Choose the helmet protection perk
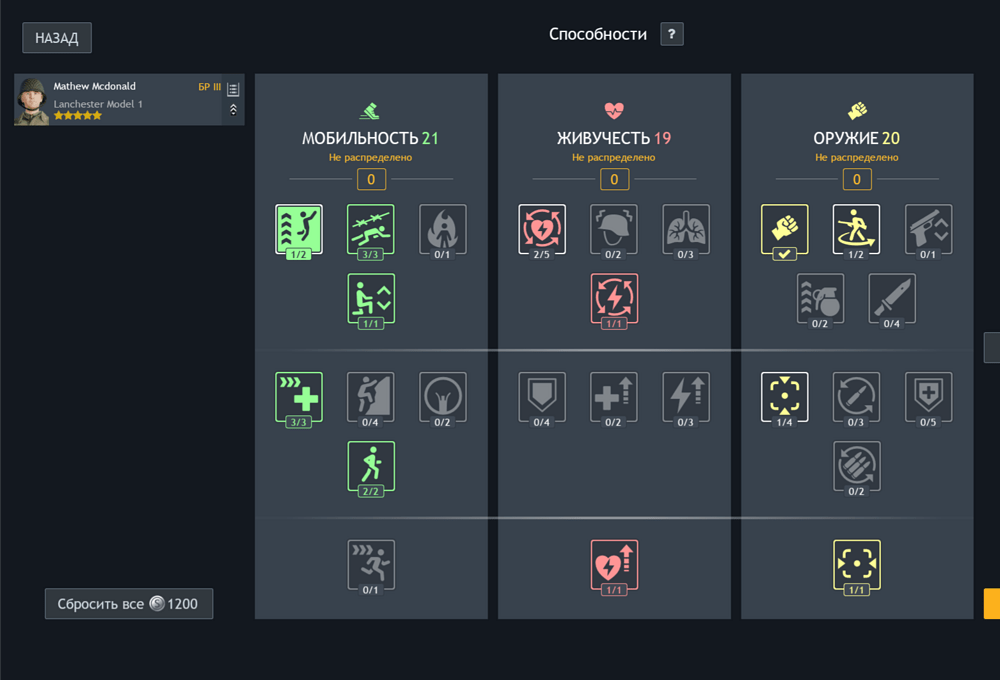The width and height of the screenshot is (1000, 680). coord(614,230)
